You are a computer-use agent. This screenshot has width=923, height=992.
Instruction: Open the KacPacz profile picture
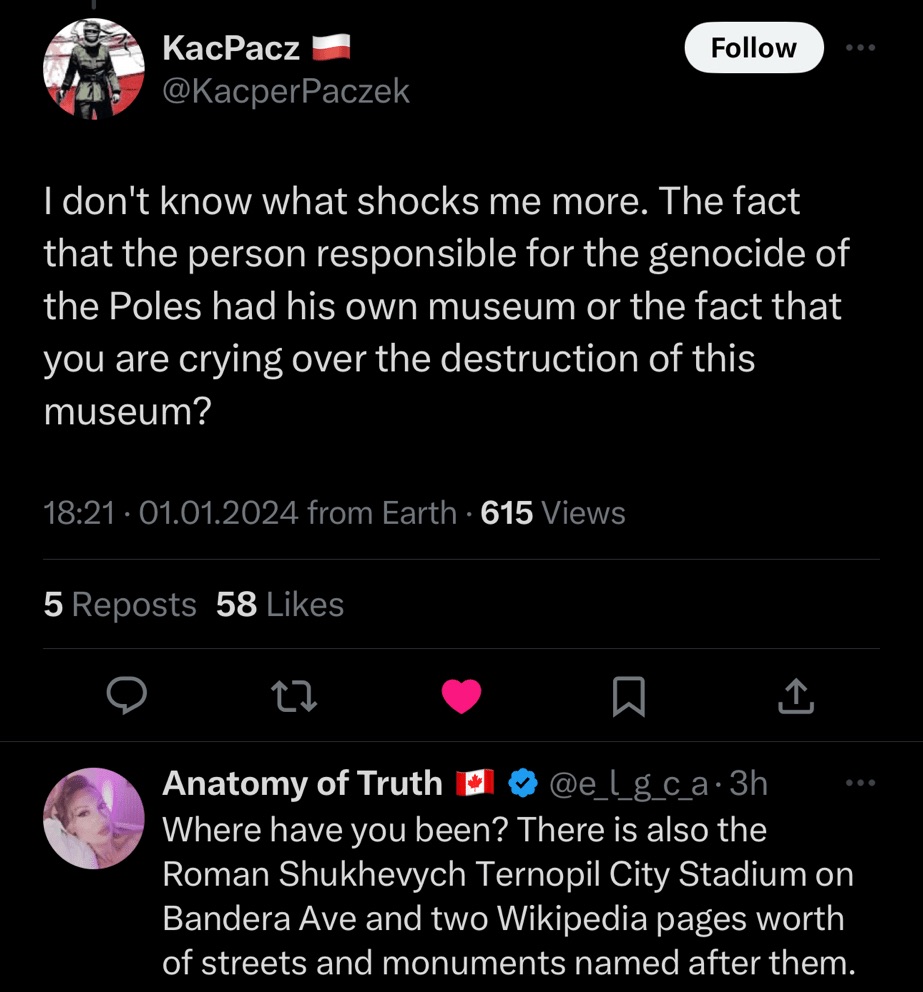click(94, 69)
